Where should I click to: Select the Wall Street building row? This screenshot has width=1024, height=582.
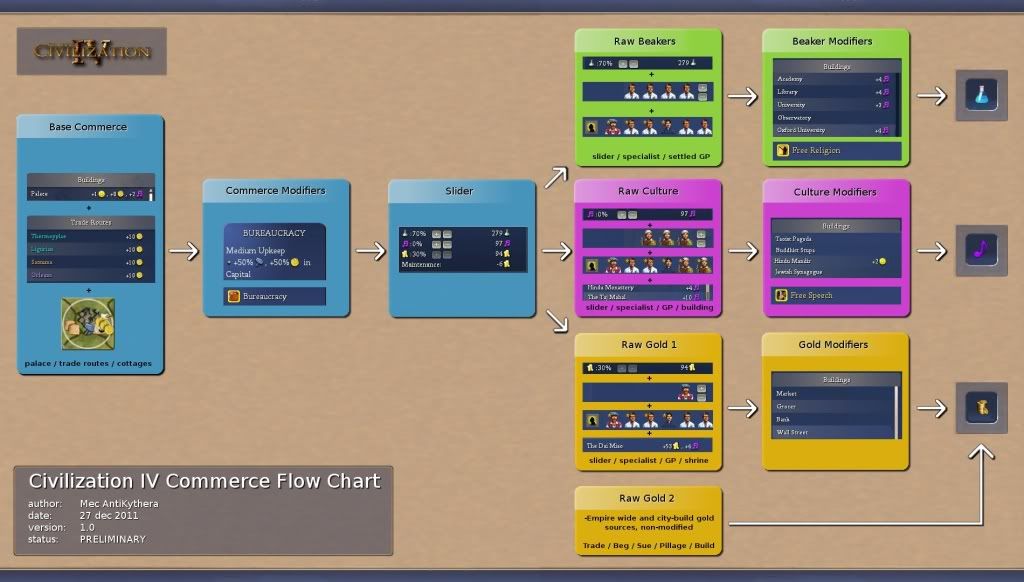coord(833,432)
